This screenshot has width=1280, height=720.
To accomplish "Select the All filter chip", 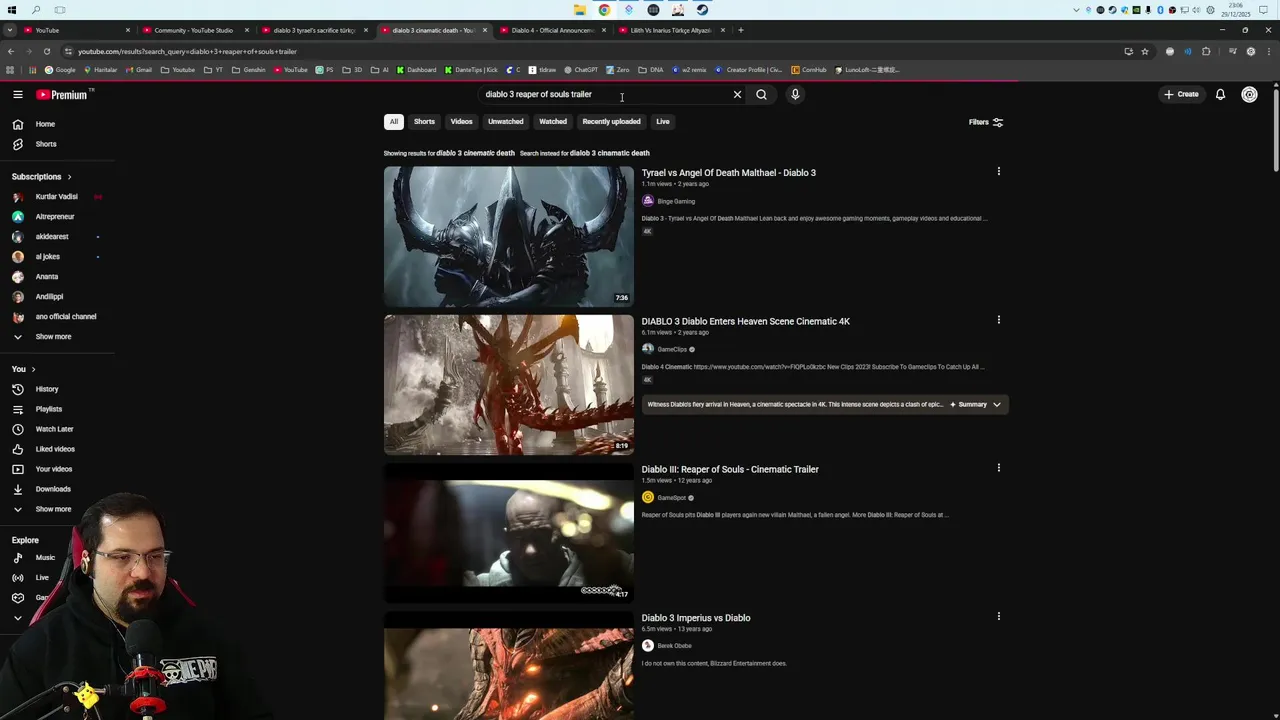I will 394,122.
